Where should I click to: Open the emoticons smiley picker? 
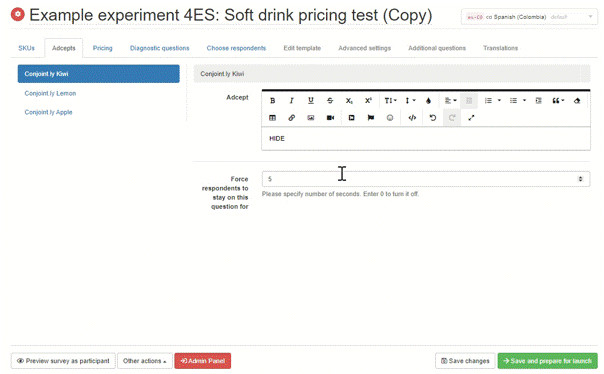[x=390, y=118]
